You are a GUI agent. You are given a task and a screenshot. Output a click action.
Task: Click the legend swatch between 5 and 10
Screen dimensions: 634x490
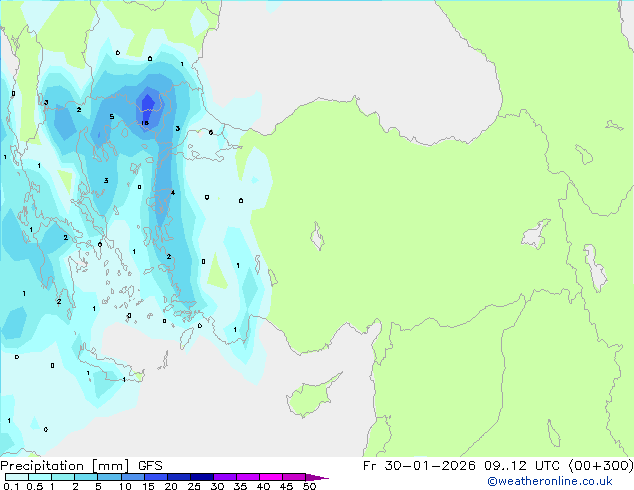click(110, 477)
